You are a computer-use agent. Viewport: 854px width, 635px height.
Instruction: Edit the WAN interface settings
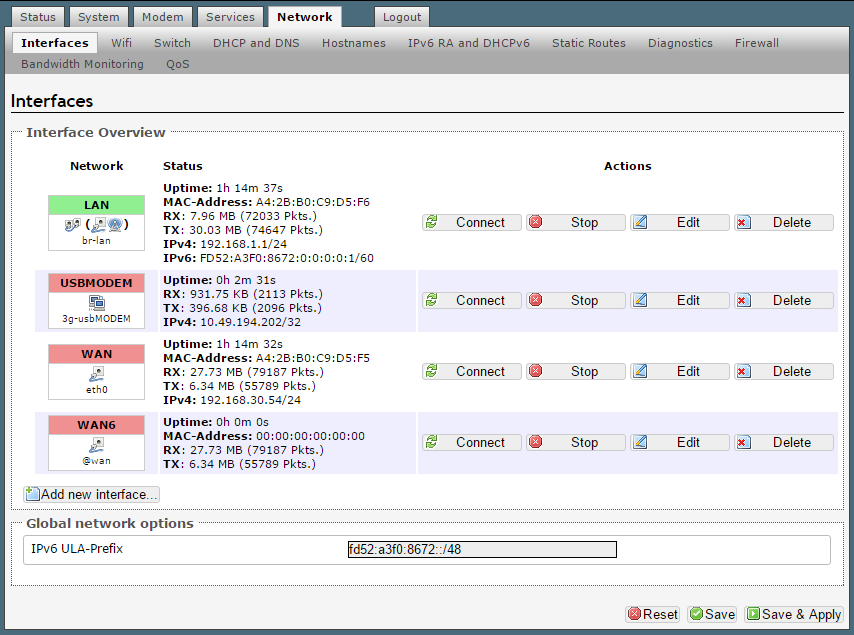679,371
